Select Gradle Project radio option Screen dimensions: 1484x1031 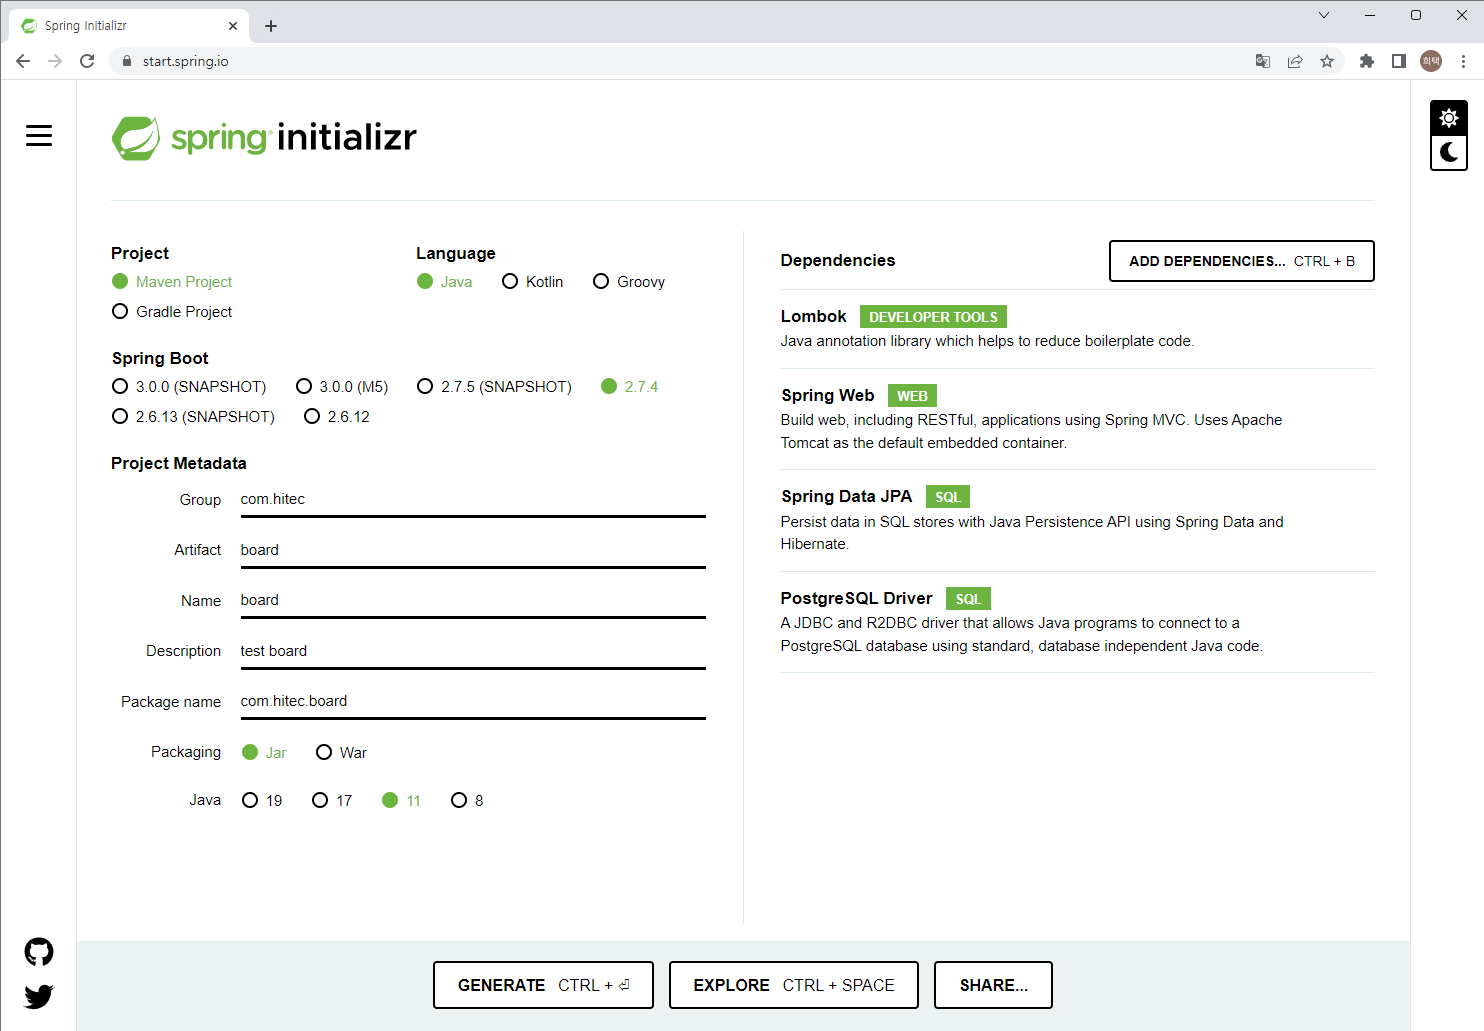[x=173, y=312]
